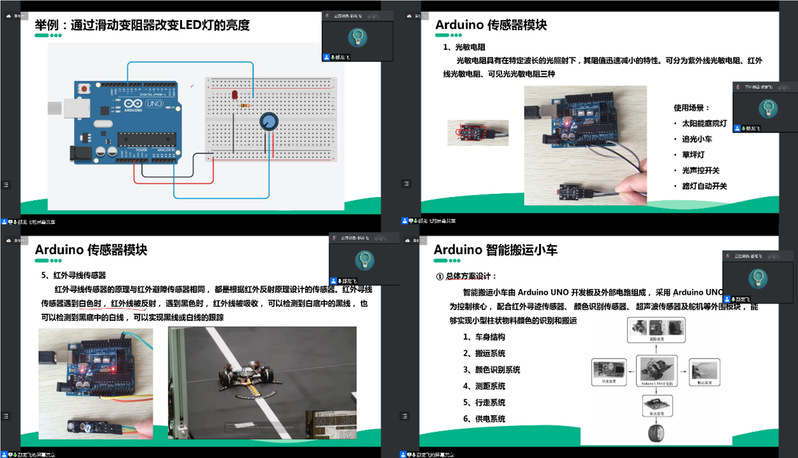
Task: Click the list item '6、供电系统'
Action: 483,419
